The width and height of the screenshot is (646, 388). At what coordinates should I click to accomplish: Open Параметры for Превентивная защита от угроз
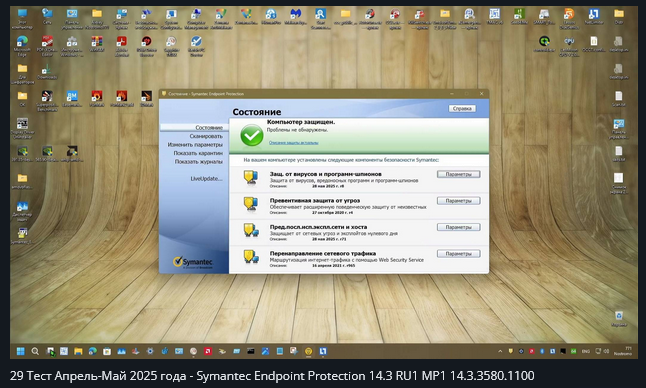tap(459, 201)
